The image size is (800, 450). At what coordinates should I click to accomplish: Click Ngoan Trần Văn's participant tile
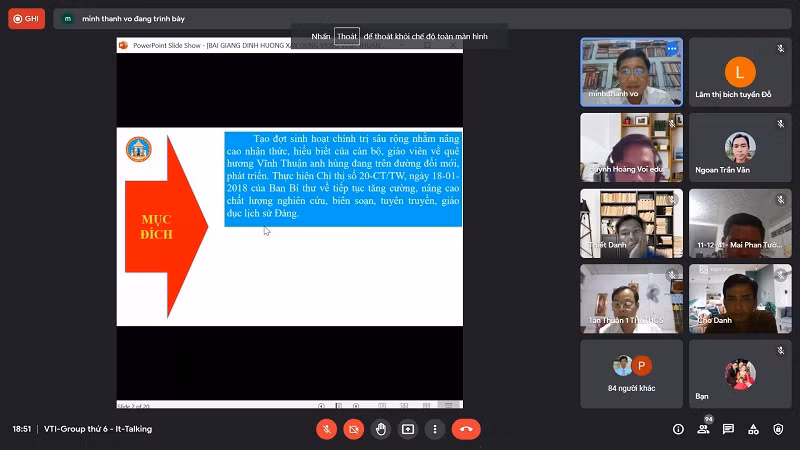click(x=739, y=147)
